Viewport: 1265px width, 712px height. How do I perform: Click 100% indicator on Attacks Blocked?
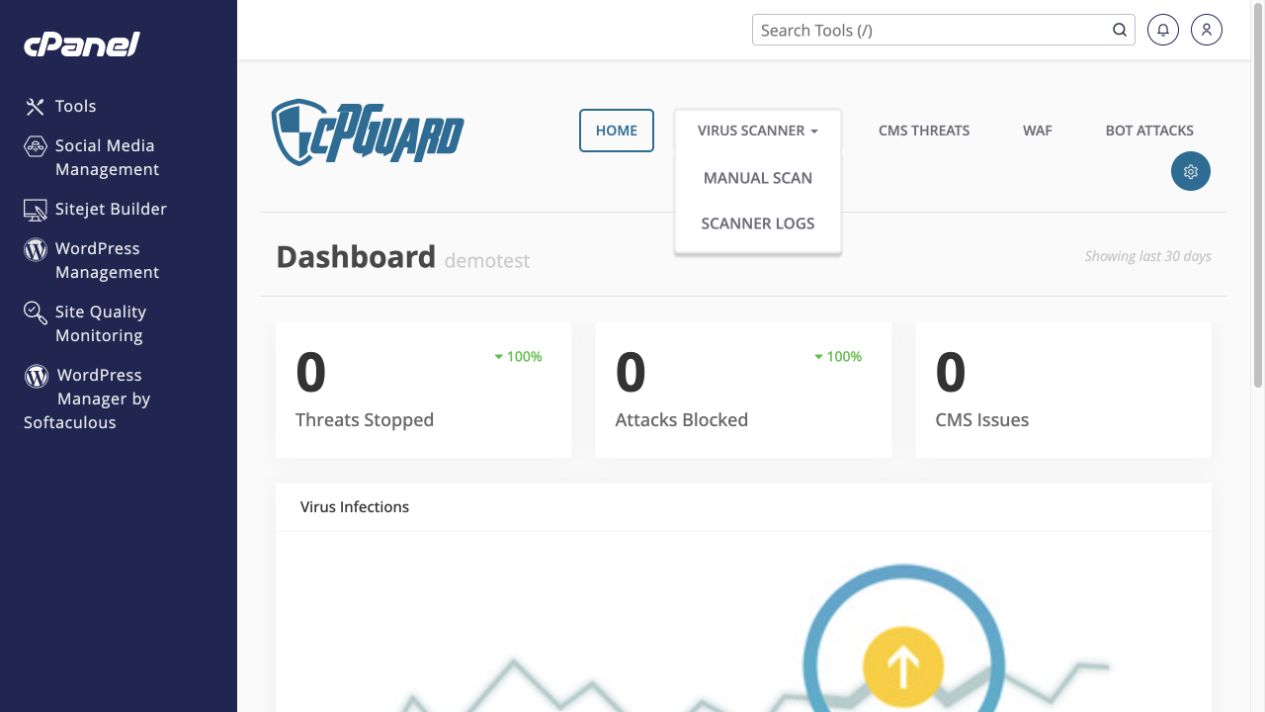[x=838, y=356]
